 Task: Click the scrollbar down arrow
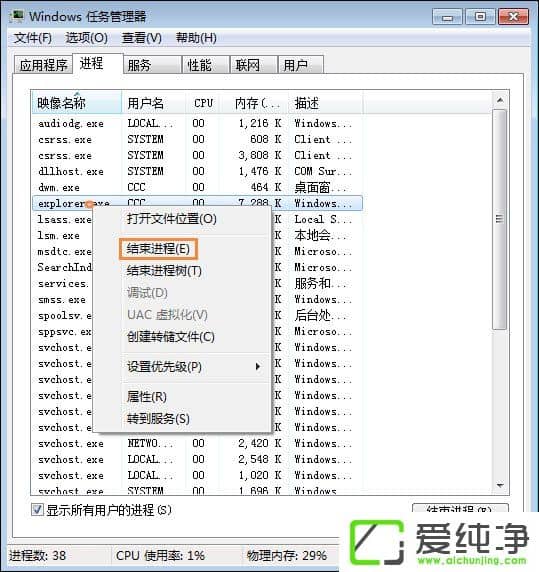point(500,485)
